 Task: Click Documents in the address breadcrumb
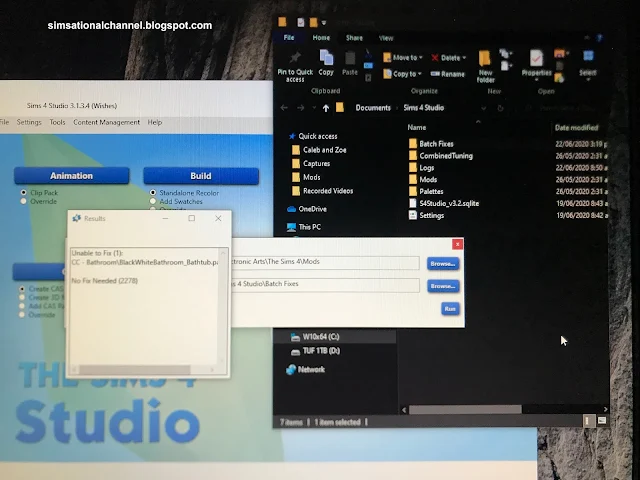coord(373,108)
